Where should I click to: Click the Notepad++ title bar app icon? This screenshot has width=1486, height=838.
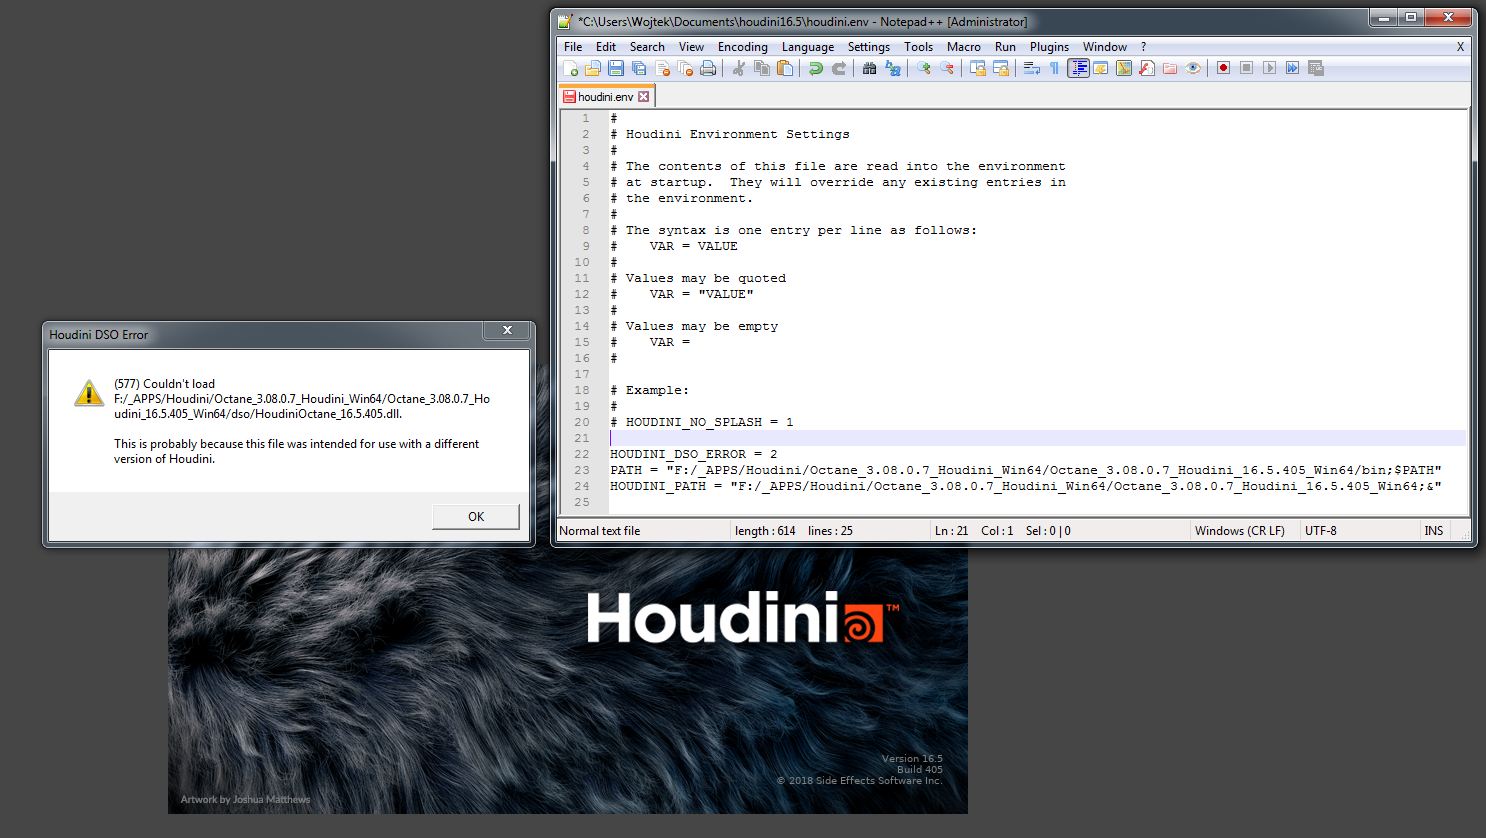566,21
